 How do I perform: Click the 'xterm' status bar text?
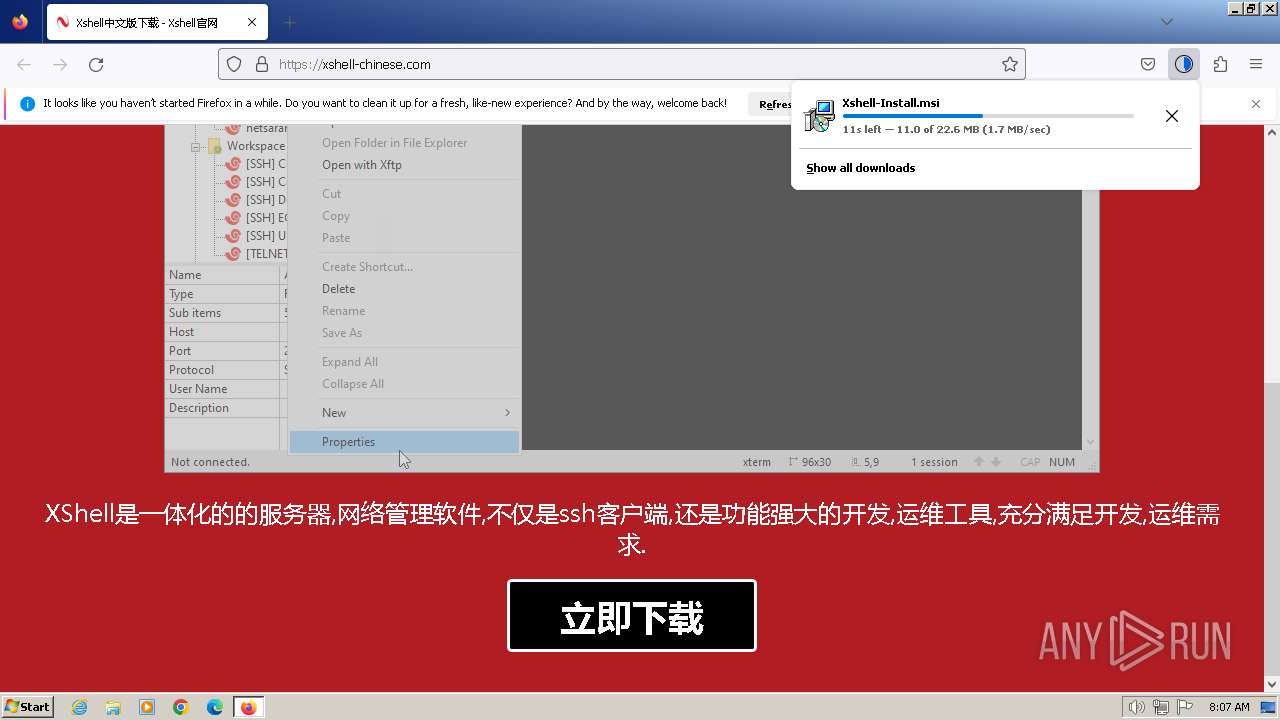[x=757, y=462]
